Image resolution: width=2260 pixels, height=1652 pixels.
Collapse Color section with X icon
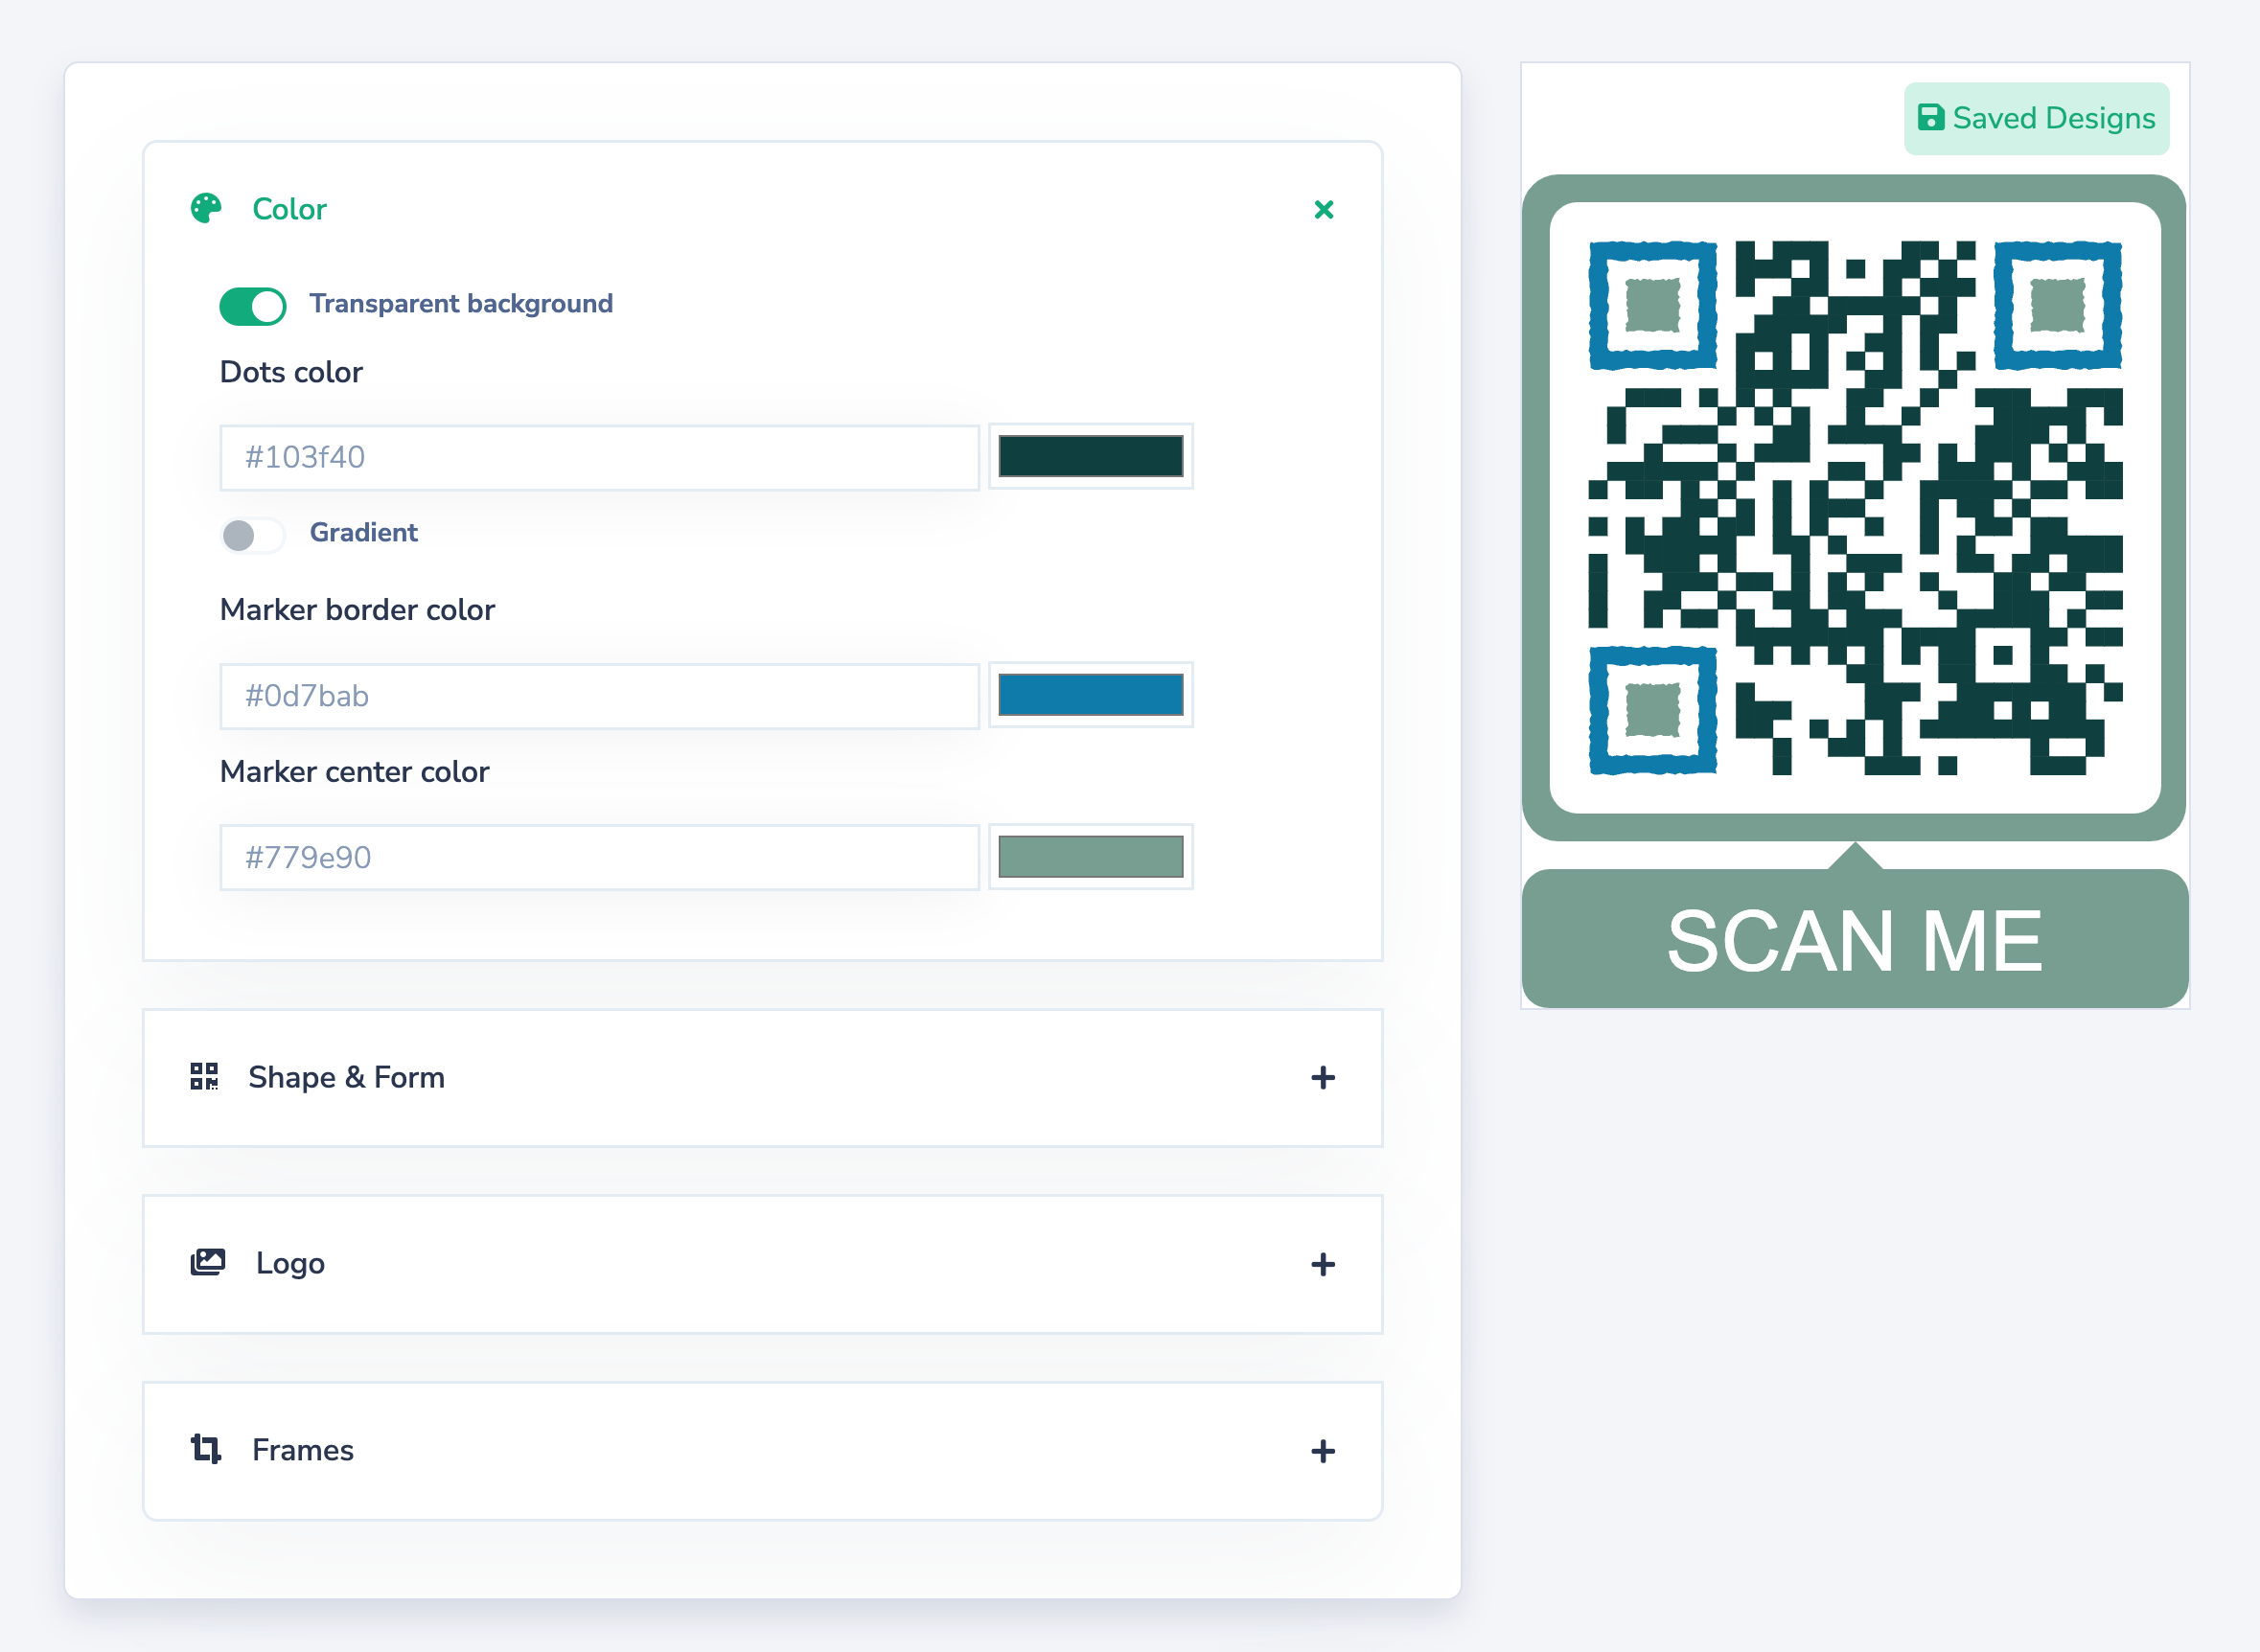pos(1323,210)
